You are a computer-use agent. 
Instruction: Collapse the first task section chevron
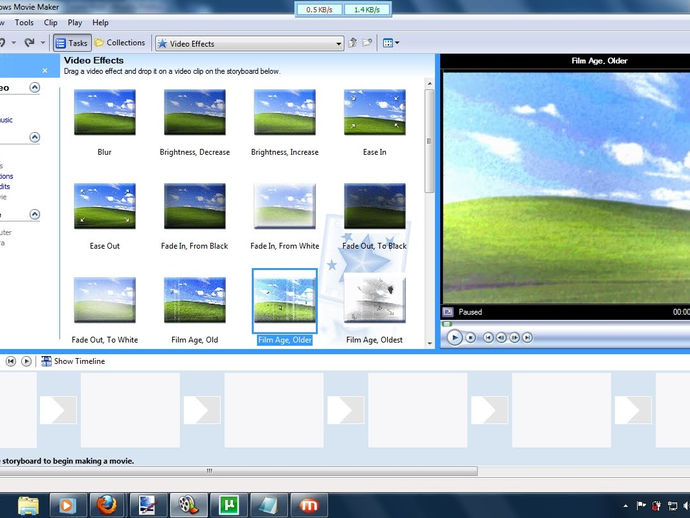(x=35, y=88)
